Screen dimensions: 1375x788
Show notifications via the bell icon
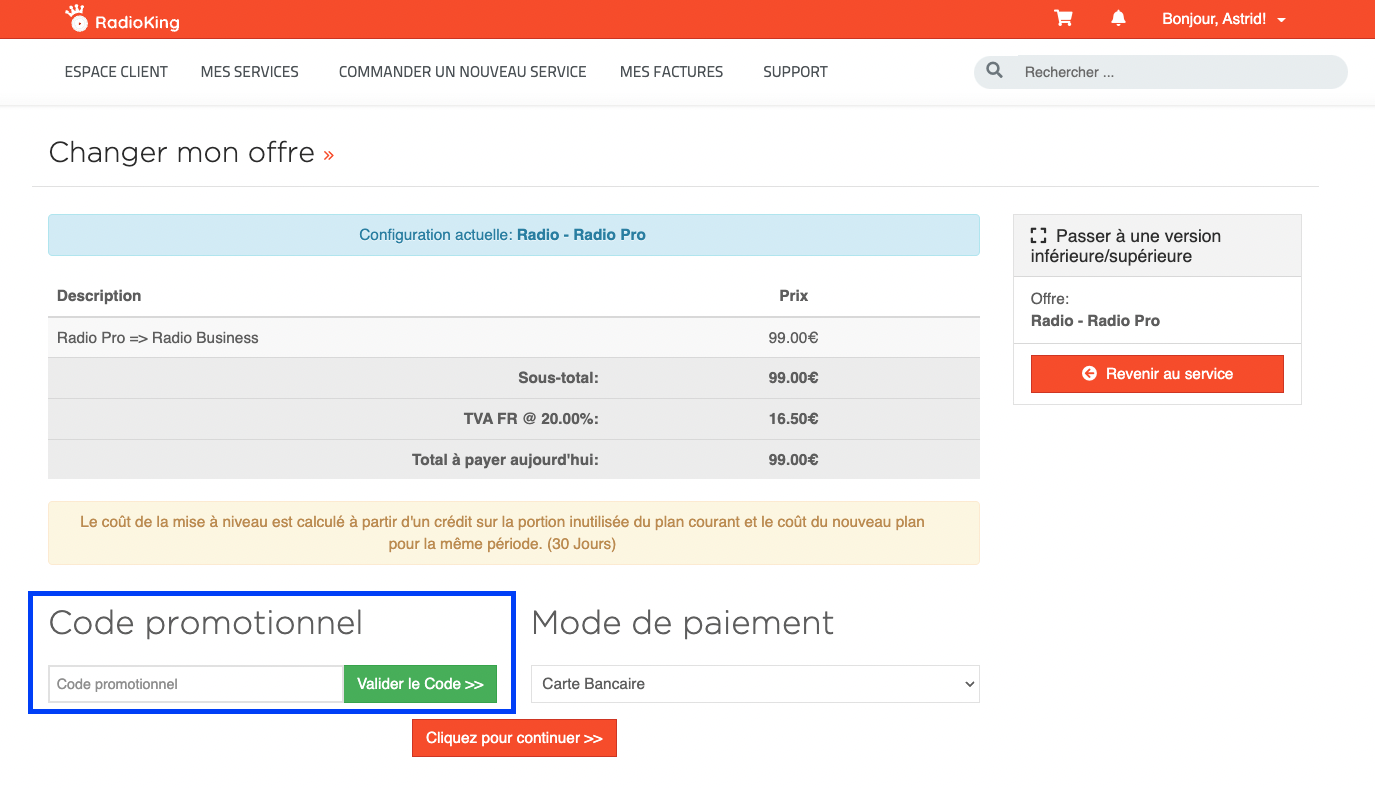coord(1118,19)
